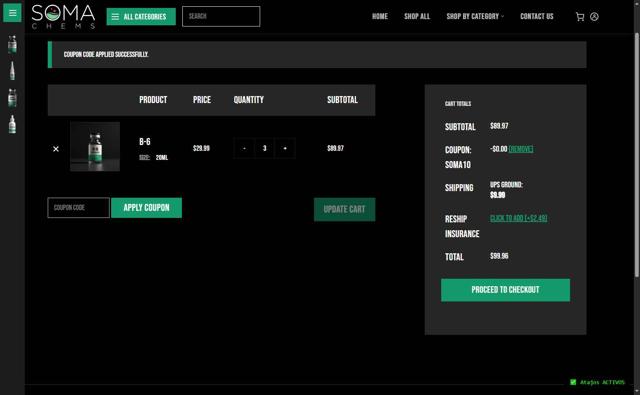Click the Update Cart button
The width and height of the screenshot is (640, 395).
coord(344,209)
